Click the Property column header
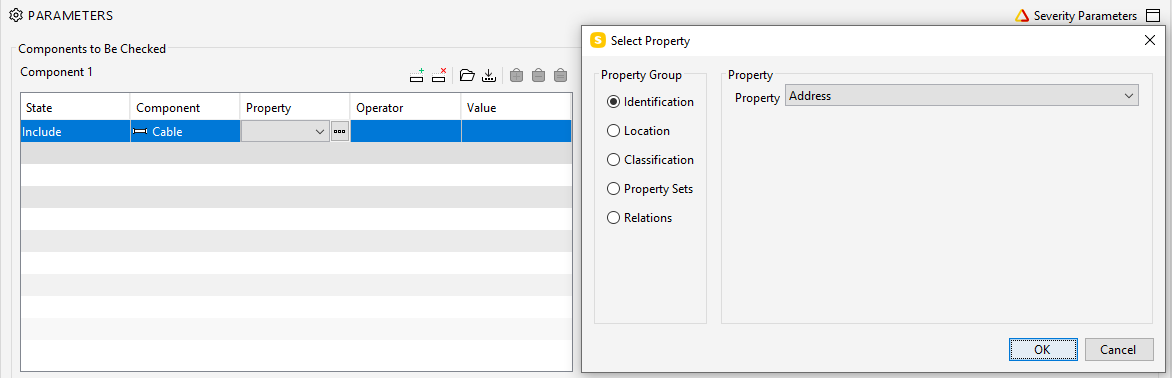 pyautogui.click(x=295, y=108)
